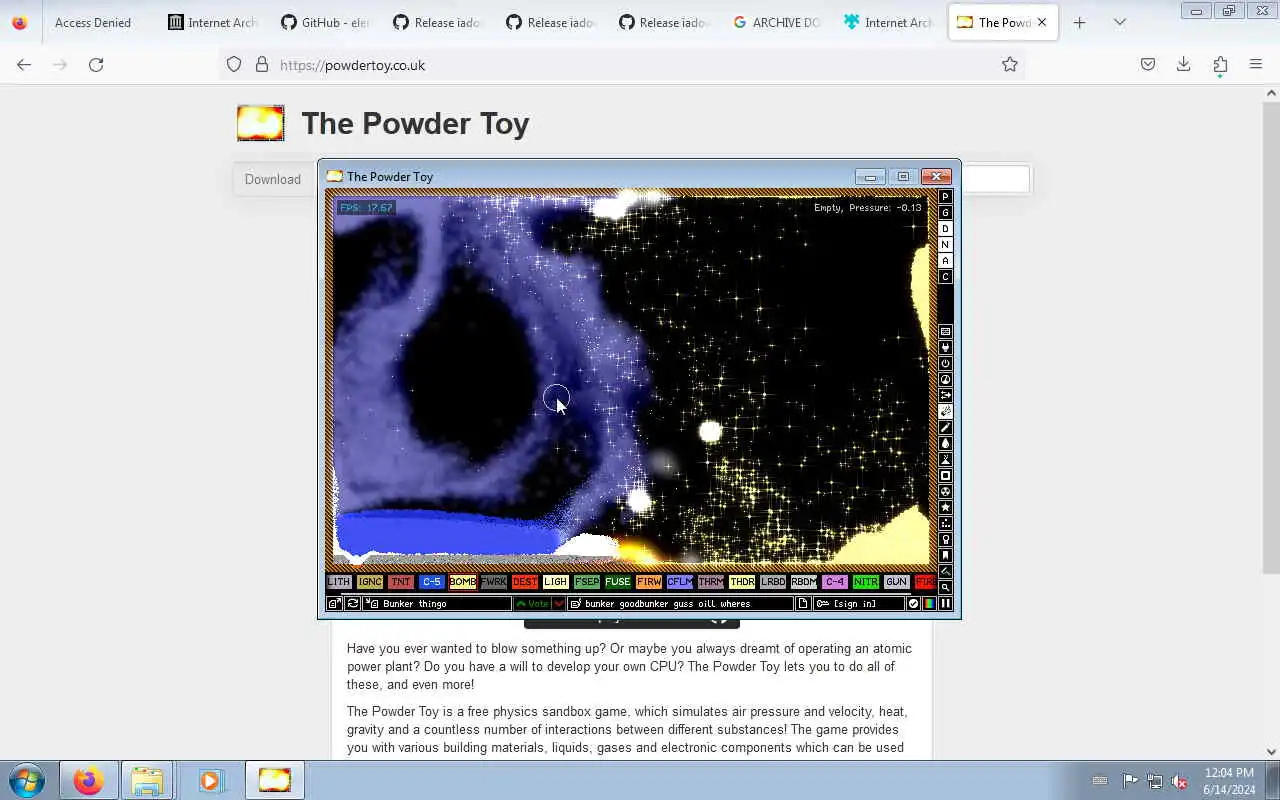Viewport: 1280px width, 800px height.
Task: Open the Liquids category droplet icon
Action: click(x=945, y=443)
